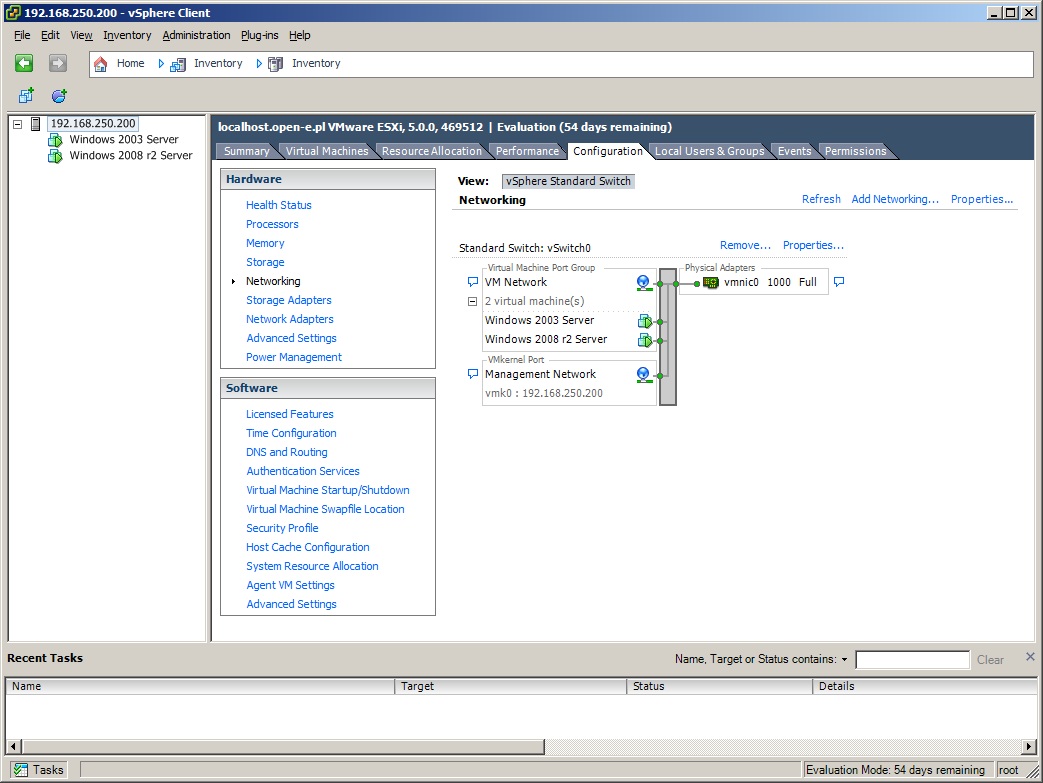Screen dimensions: 1043x783
Task: Open the File menu
Action: pyautogui.click(x=22, y=35)
